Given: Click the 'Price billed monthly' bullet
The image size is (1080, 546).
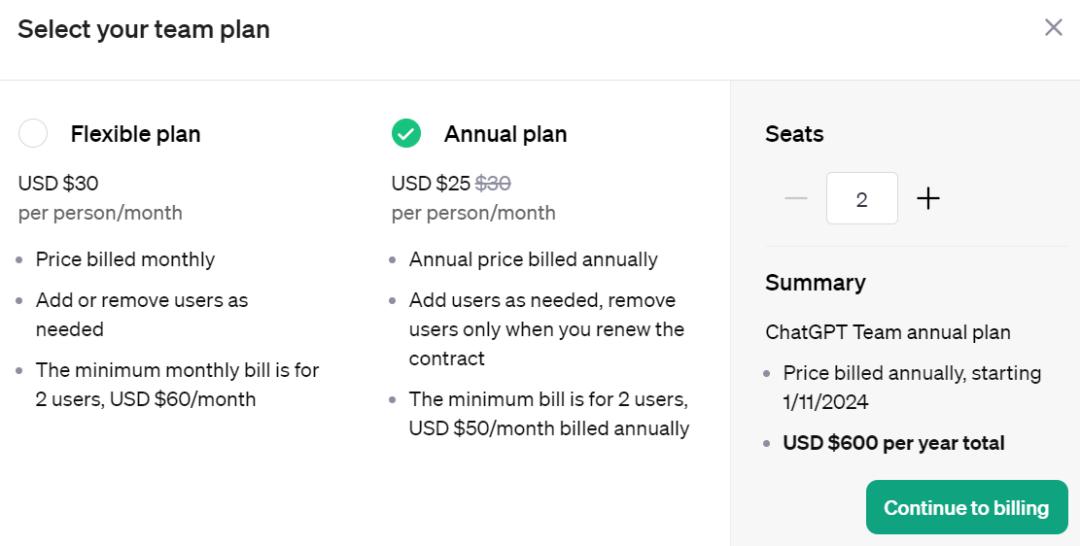Looking at the screenshot, I should pos(125,259).
